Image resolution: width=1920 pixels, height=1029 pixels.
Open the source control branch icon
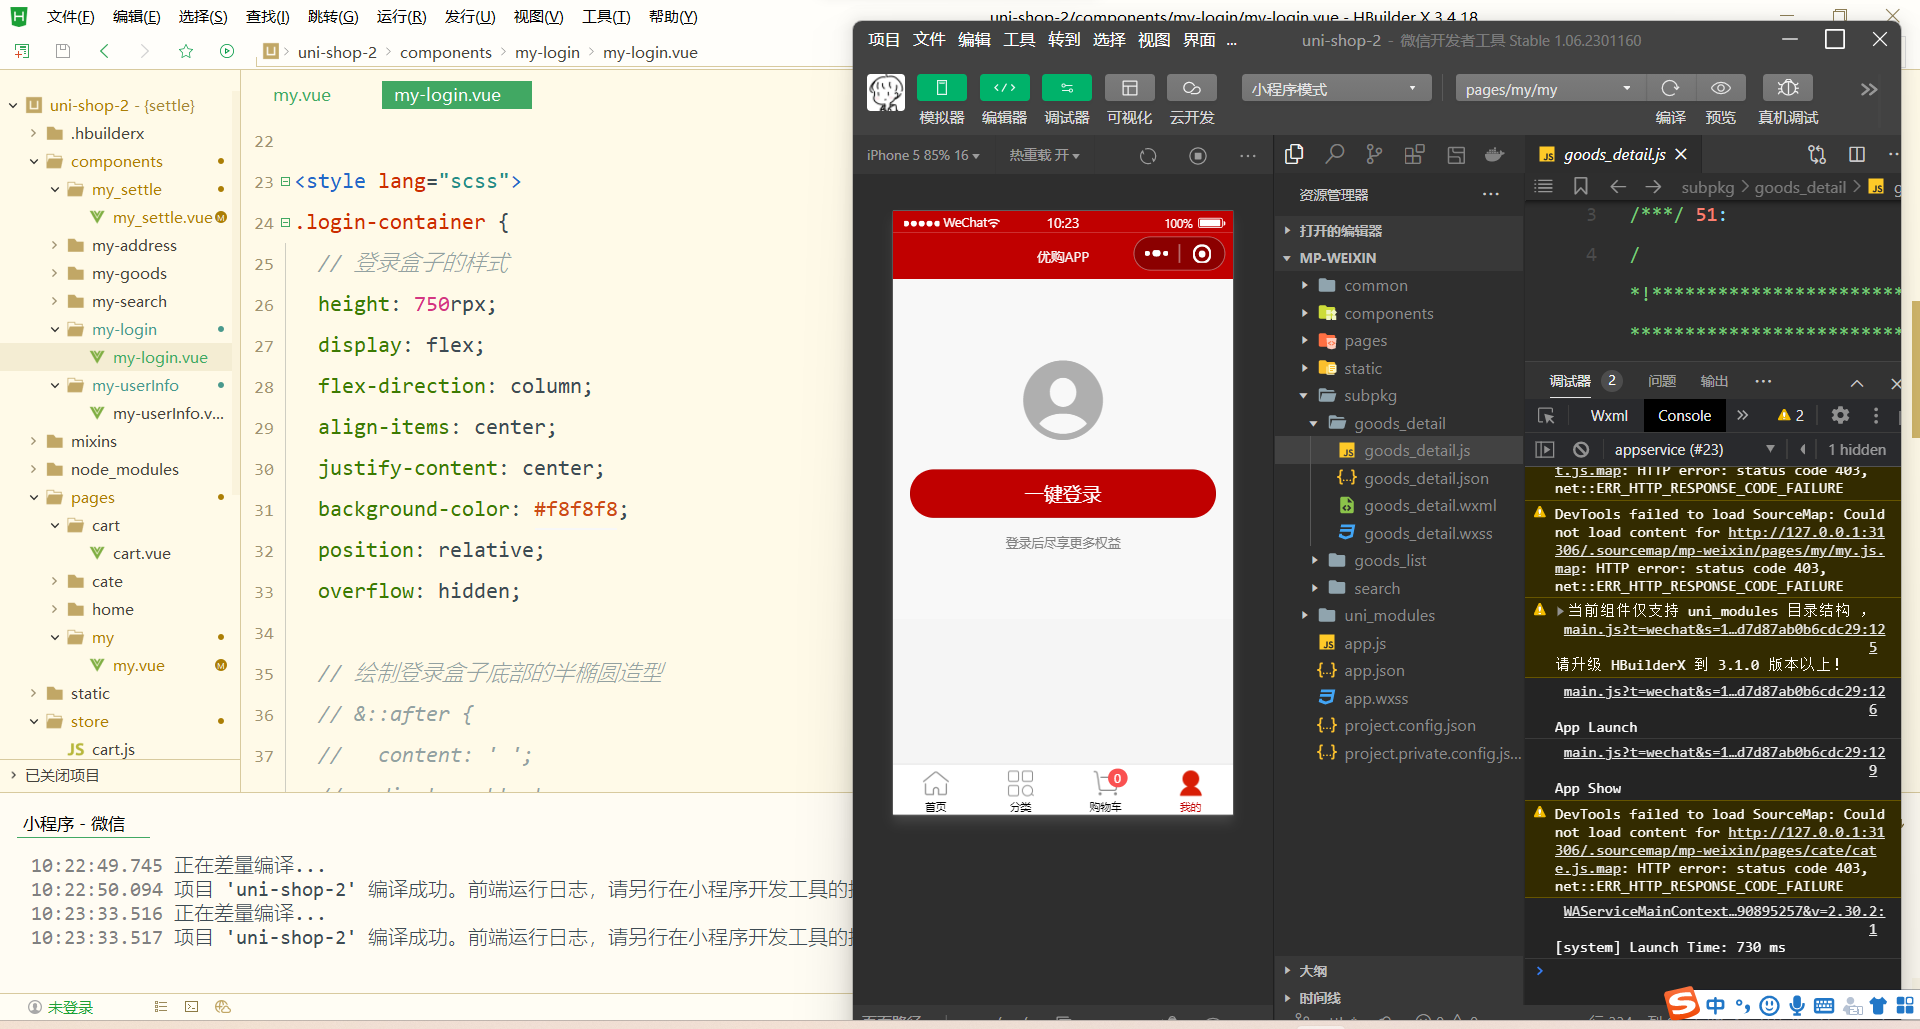coord(1373,154)
